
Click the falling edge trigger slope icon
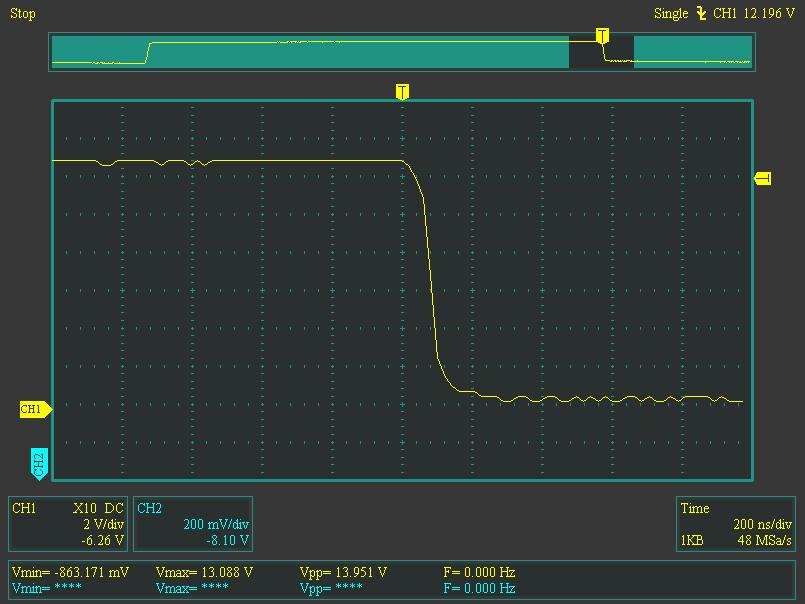click(x=701, y=14)
